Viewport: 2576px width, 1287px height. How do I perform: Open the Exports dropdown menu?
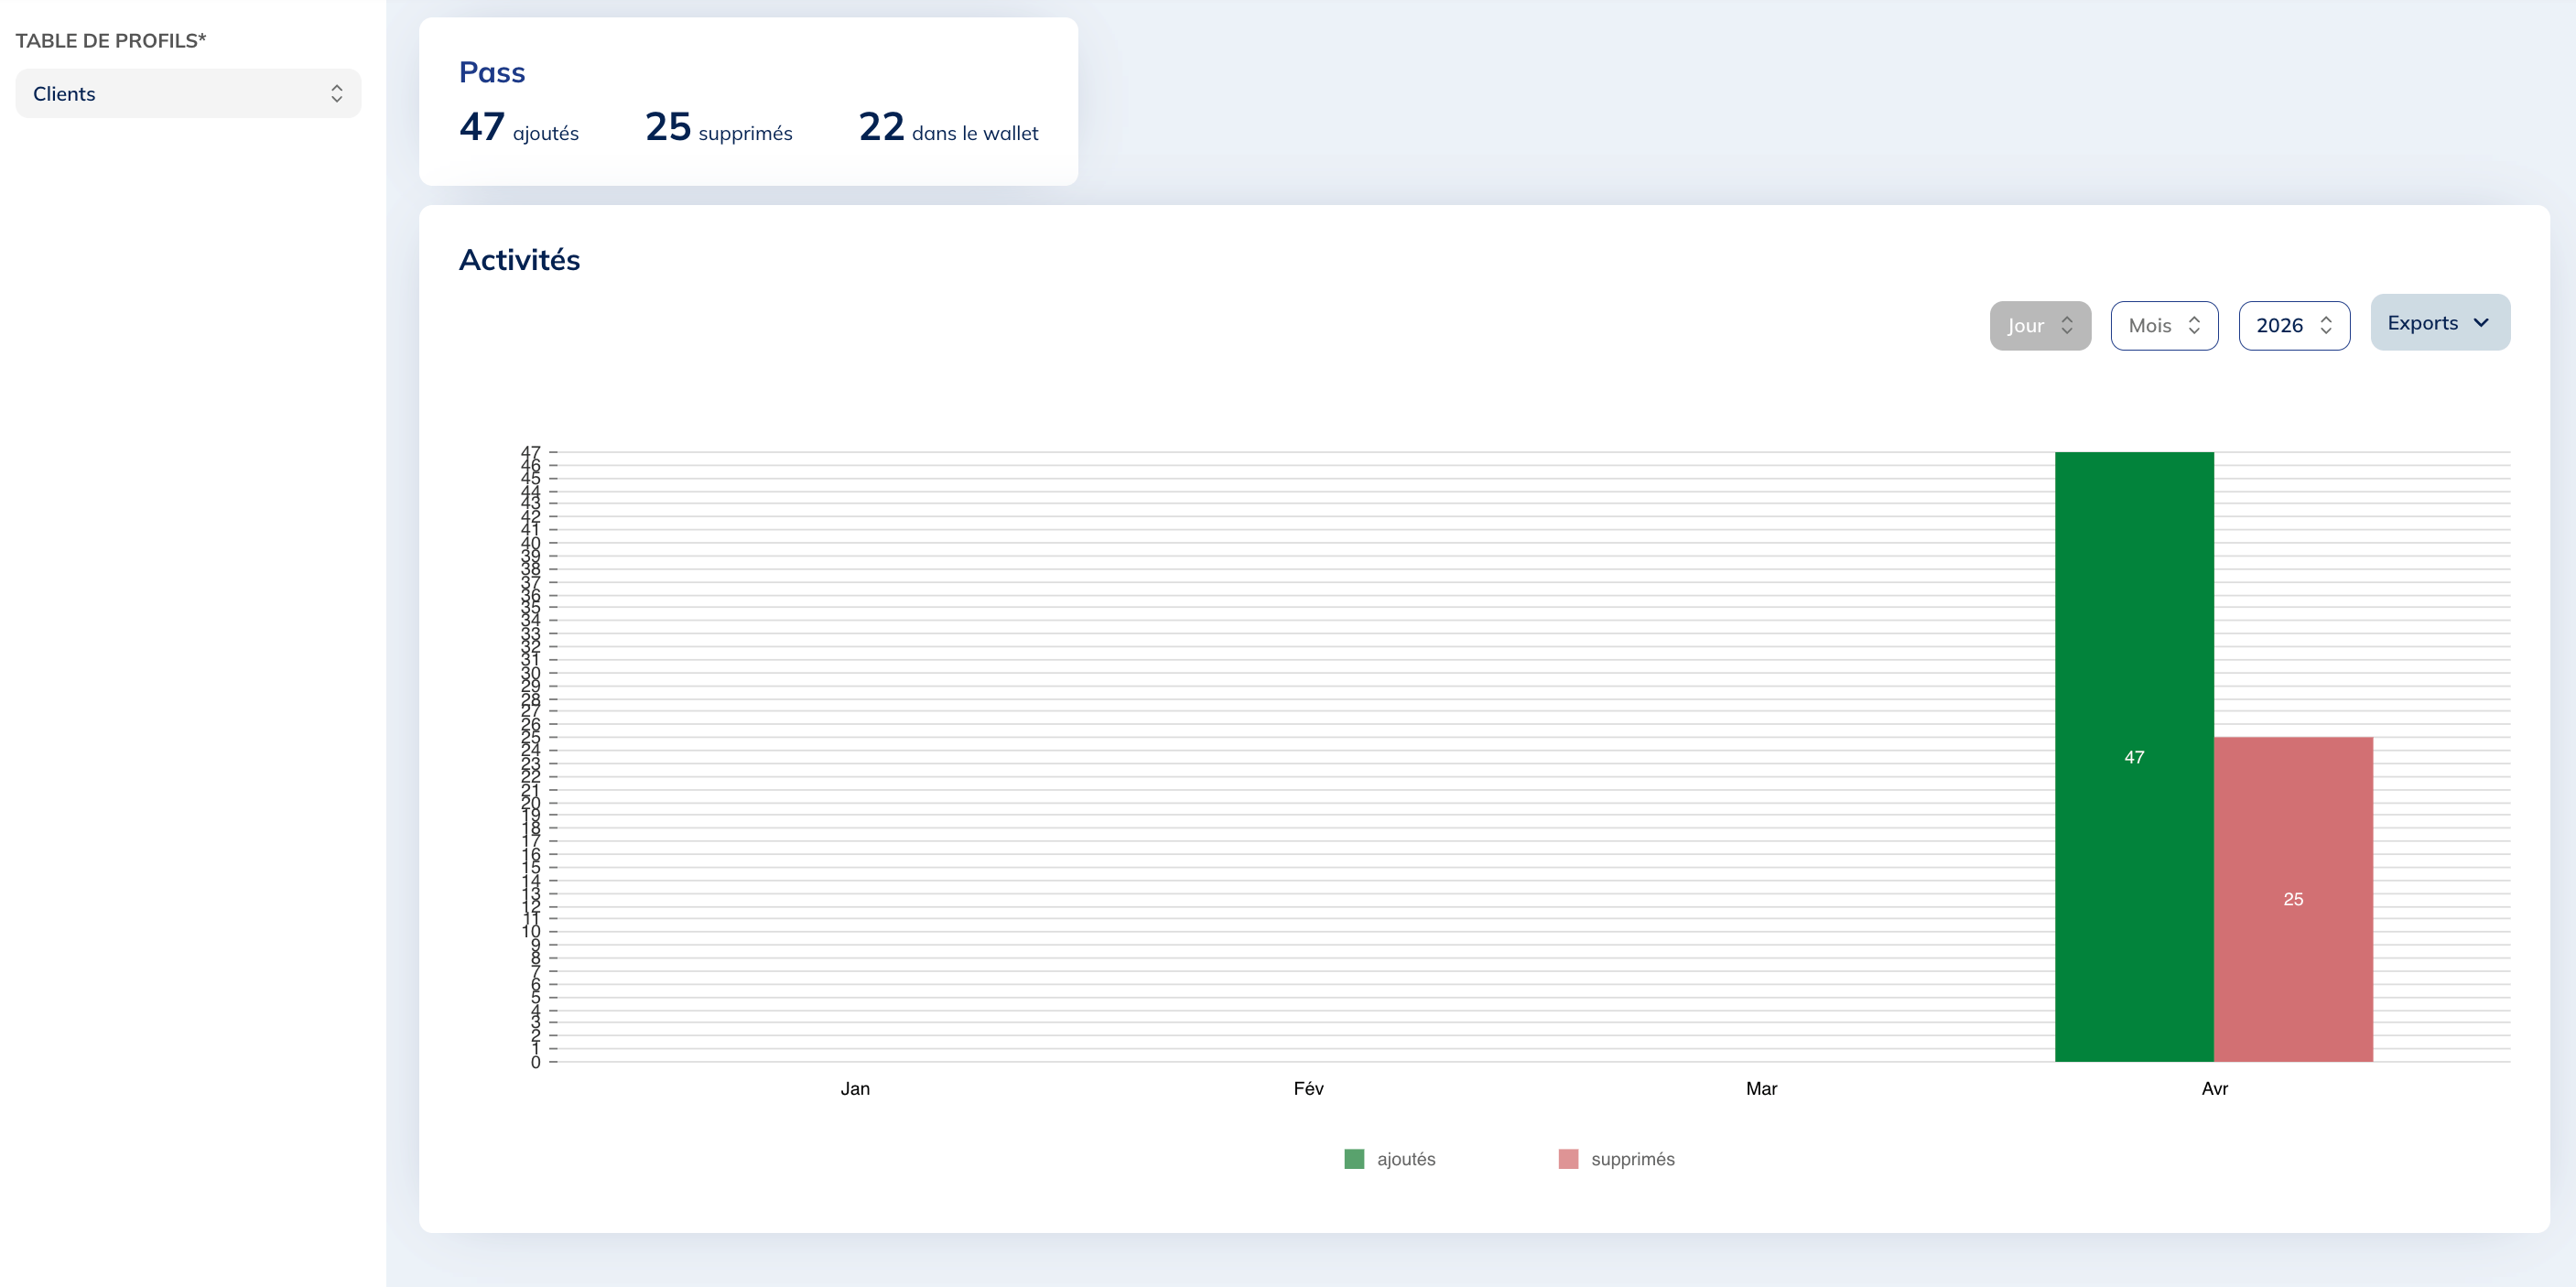point(2440,322)
